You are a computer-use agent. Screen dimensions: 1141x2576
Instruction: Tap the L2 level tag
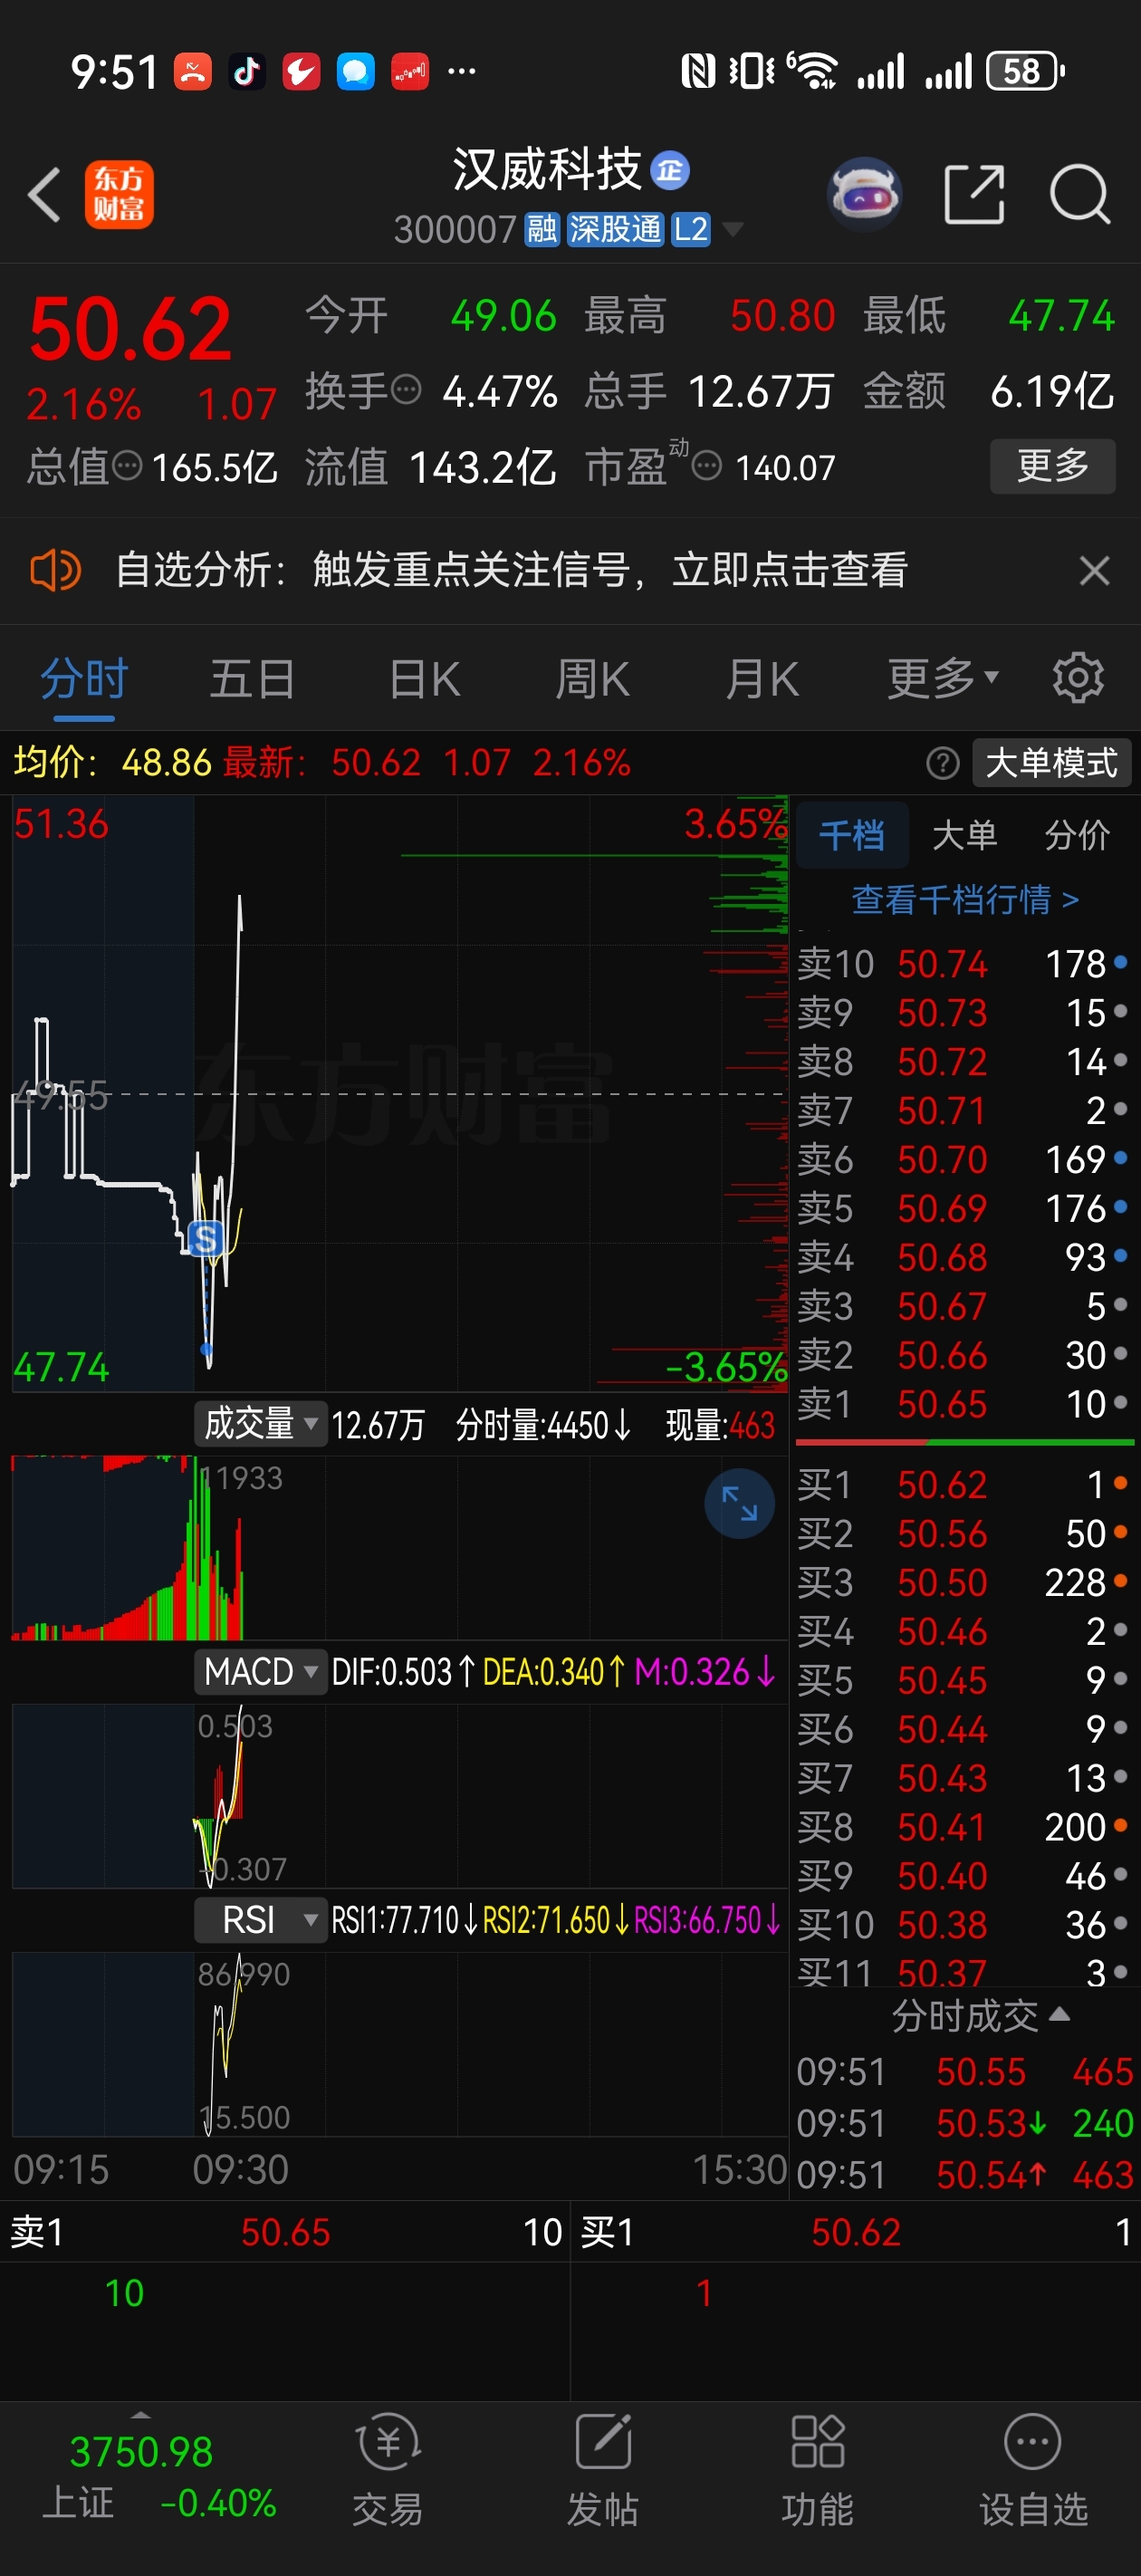(691, 229)
